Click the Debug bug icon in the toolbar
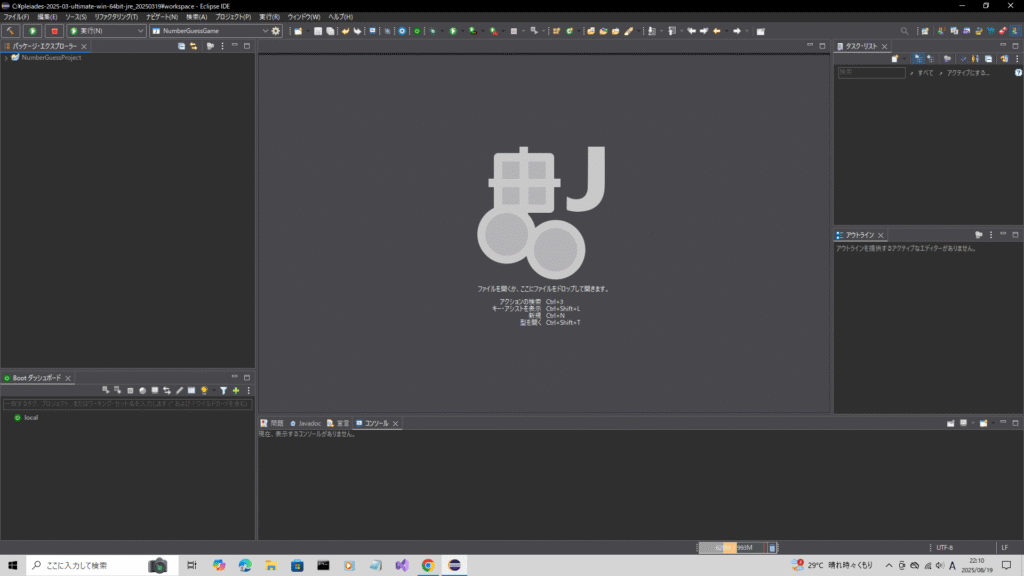1024x576 pixels. coord(432,31)
